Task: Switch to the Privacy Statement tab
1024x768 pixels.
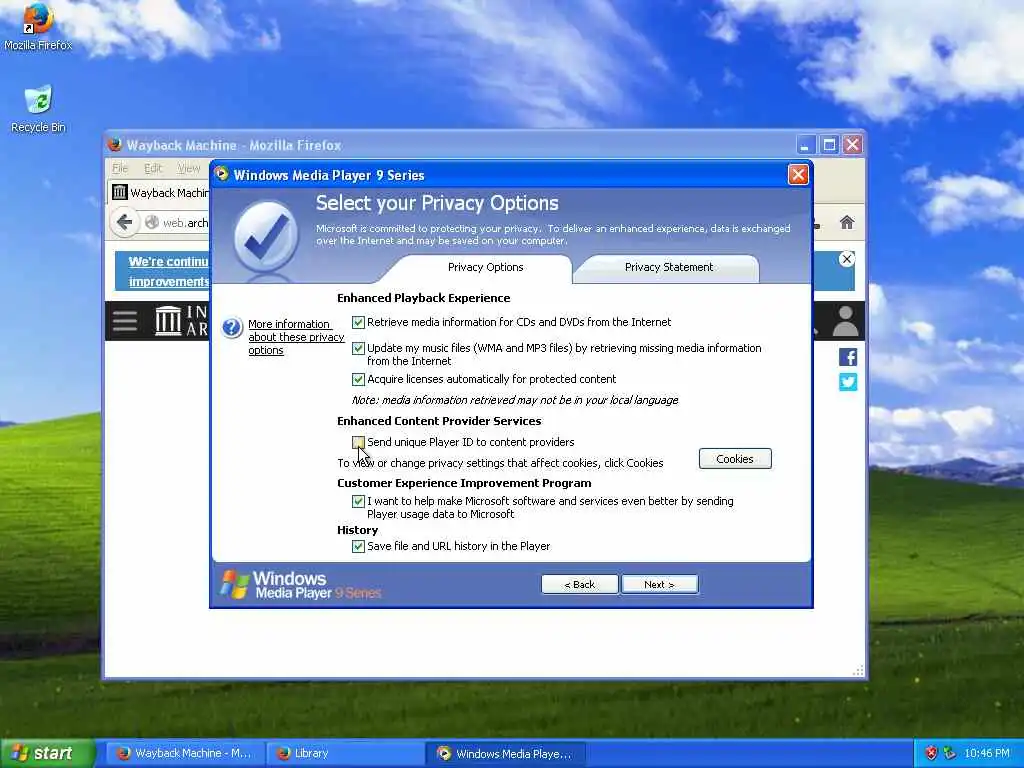Action: pos(669,268)
